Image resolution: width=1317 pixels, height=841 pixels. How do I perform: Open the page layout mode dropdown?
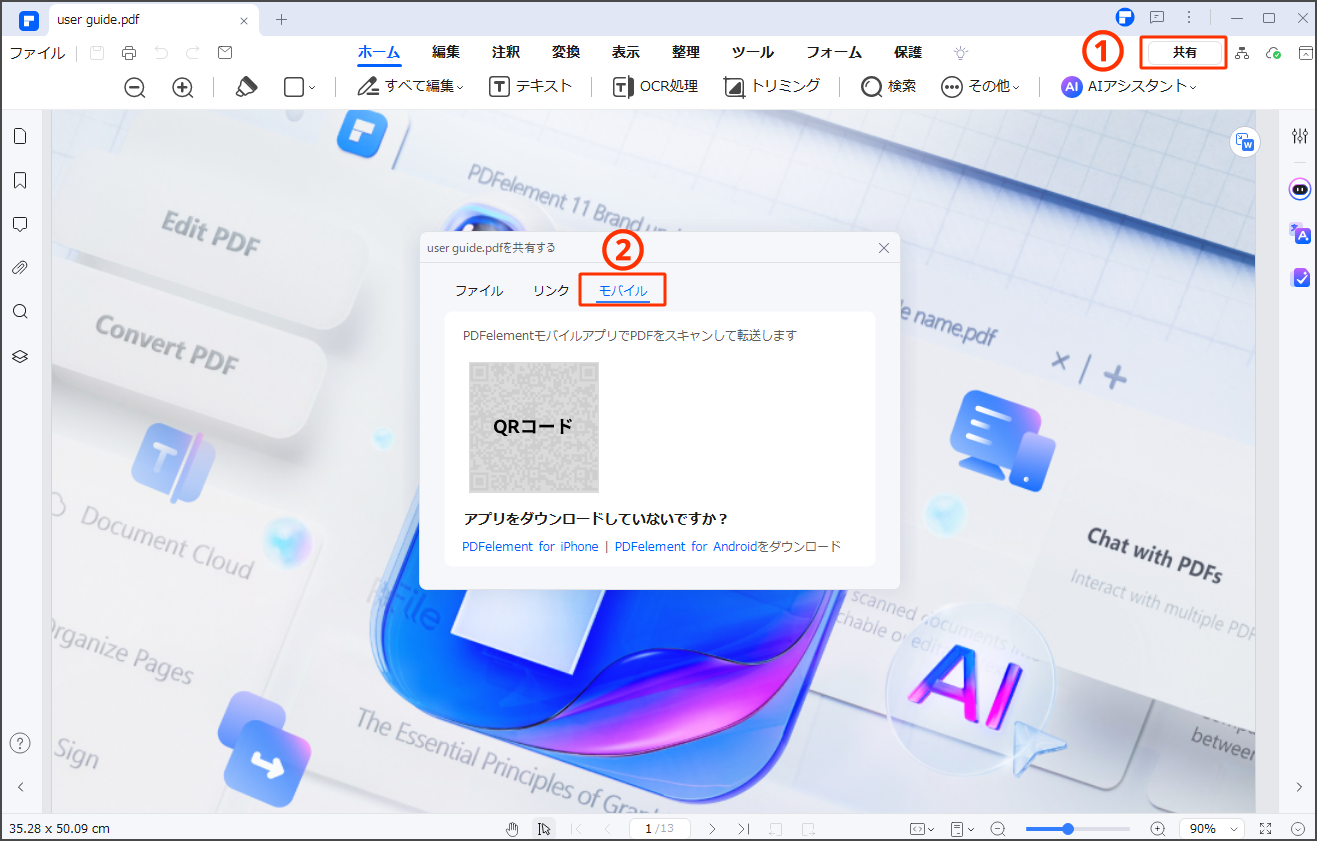[x=962, y=829]
